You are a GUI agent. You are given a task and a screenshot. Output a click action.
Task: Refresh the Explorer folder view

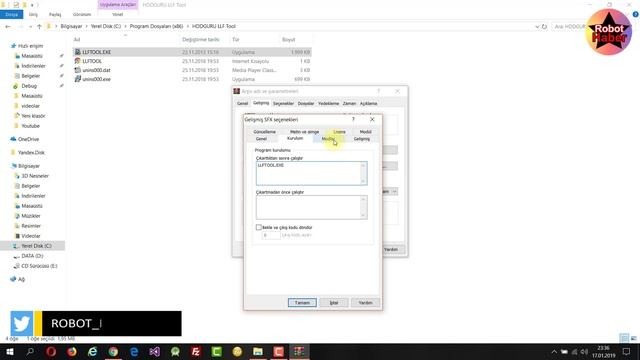pos(544,26)
